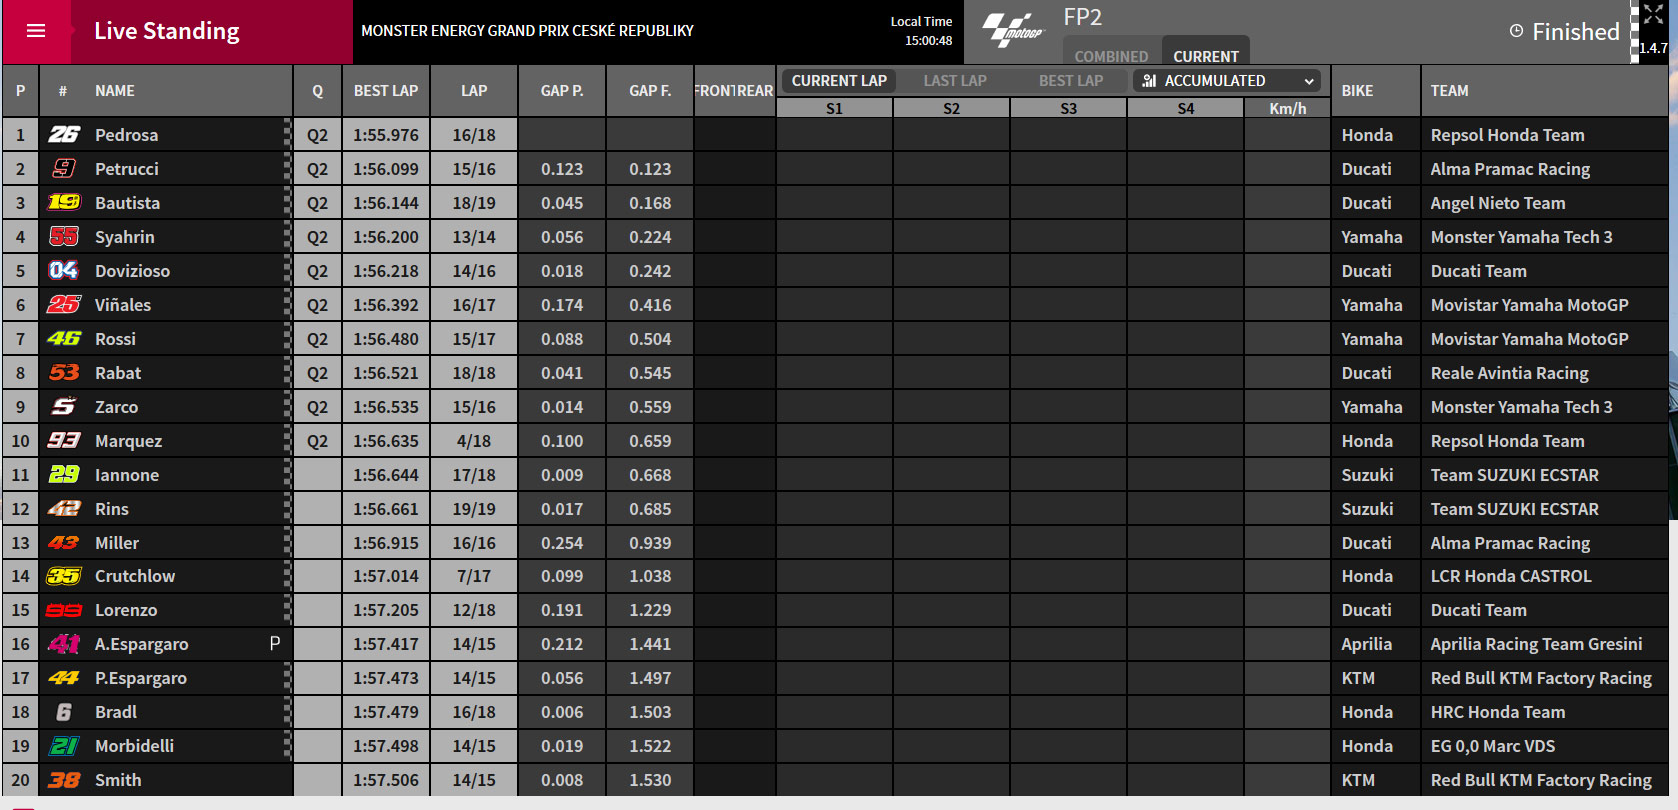The height and width of the screenshot is (810, 1678).
Task: Click Pedrosa's number 26 badge
Action: [x=64, y=135]
